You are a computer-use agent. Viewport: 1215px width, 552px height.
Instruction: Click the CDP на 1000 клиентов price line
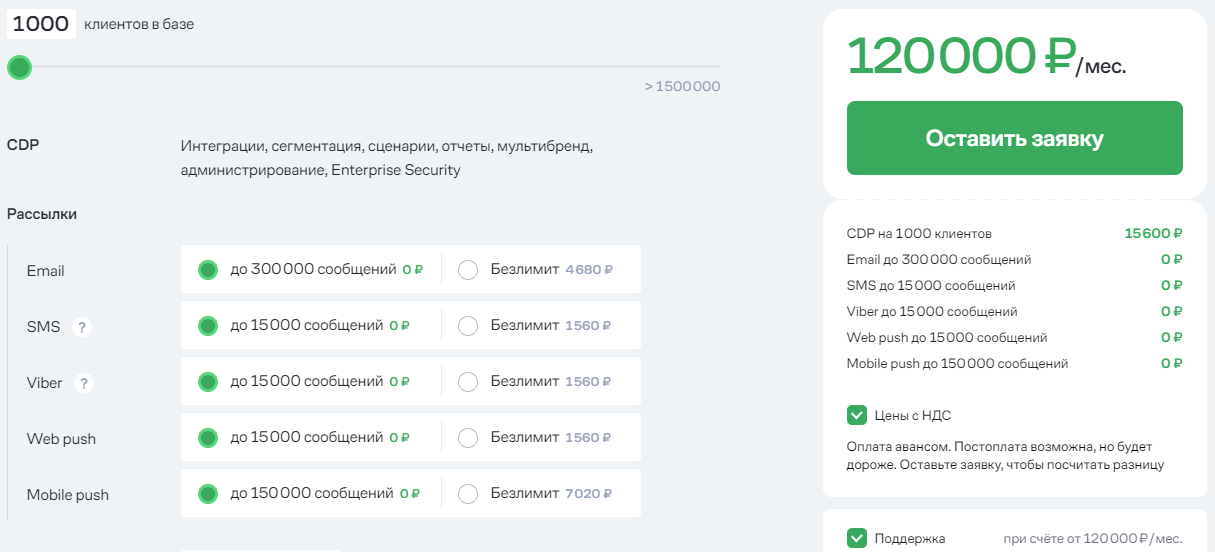[1014, 233]
